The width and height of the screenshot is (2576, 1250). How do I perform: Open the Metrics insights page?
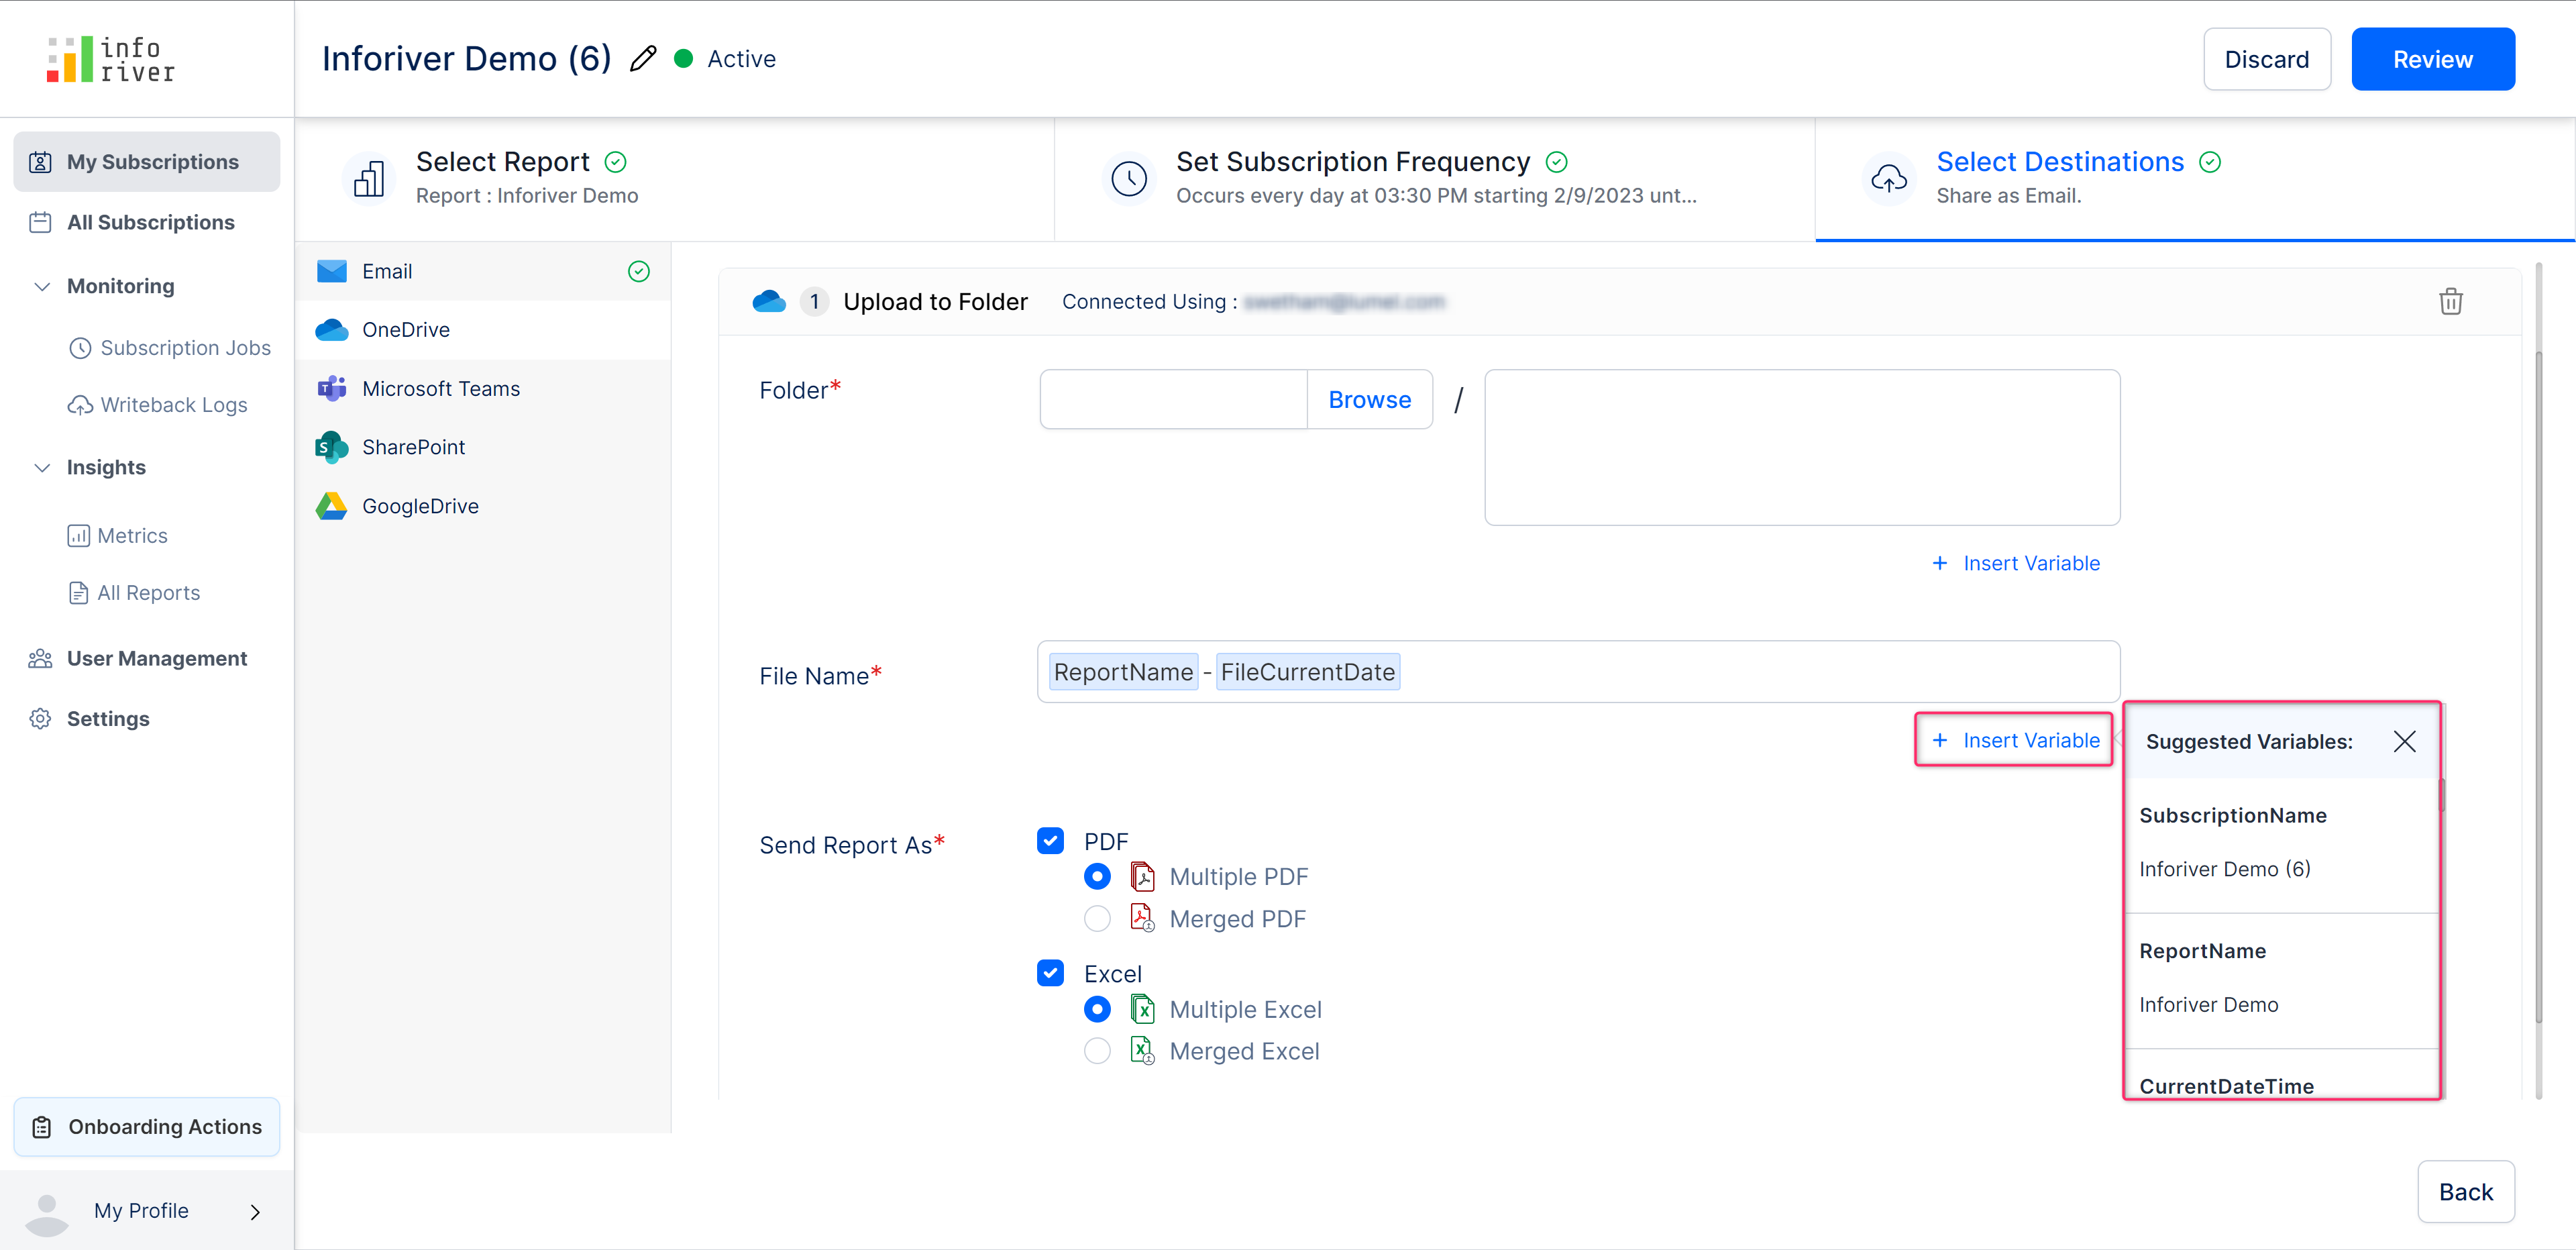(x=132, y=536)
